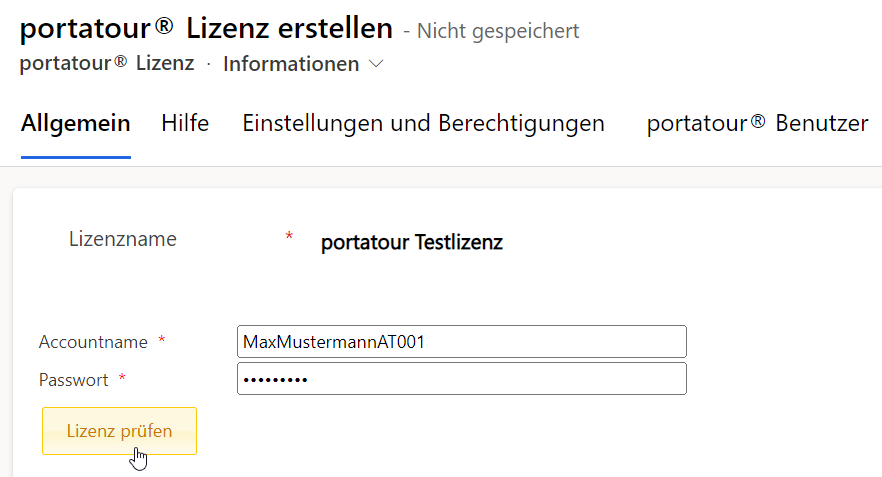Focus the Passwort input field

click(x=462, y=379)
